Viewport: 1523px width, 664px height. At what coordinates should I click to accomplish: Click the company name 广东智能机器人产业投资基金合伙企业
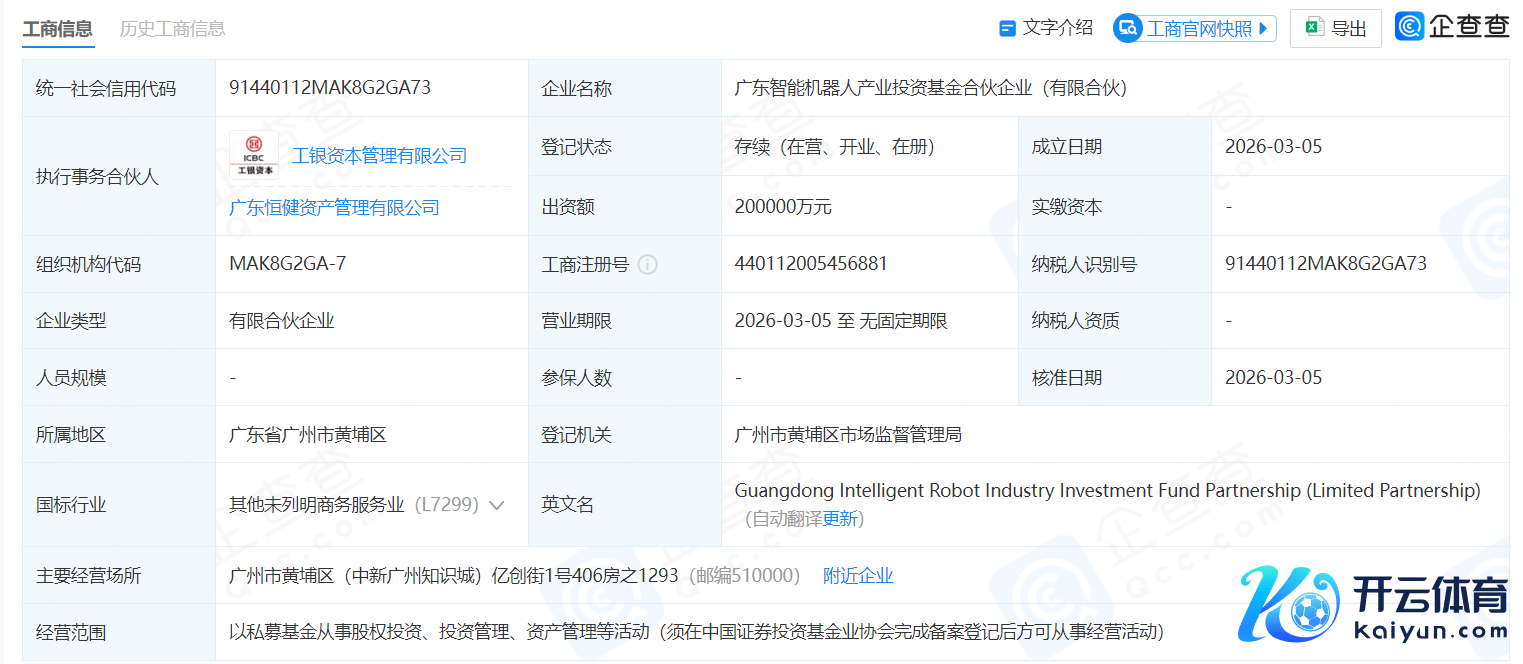pos(930,88)
